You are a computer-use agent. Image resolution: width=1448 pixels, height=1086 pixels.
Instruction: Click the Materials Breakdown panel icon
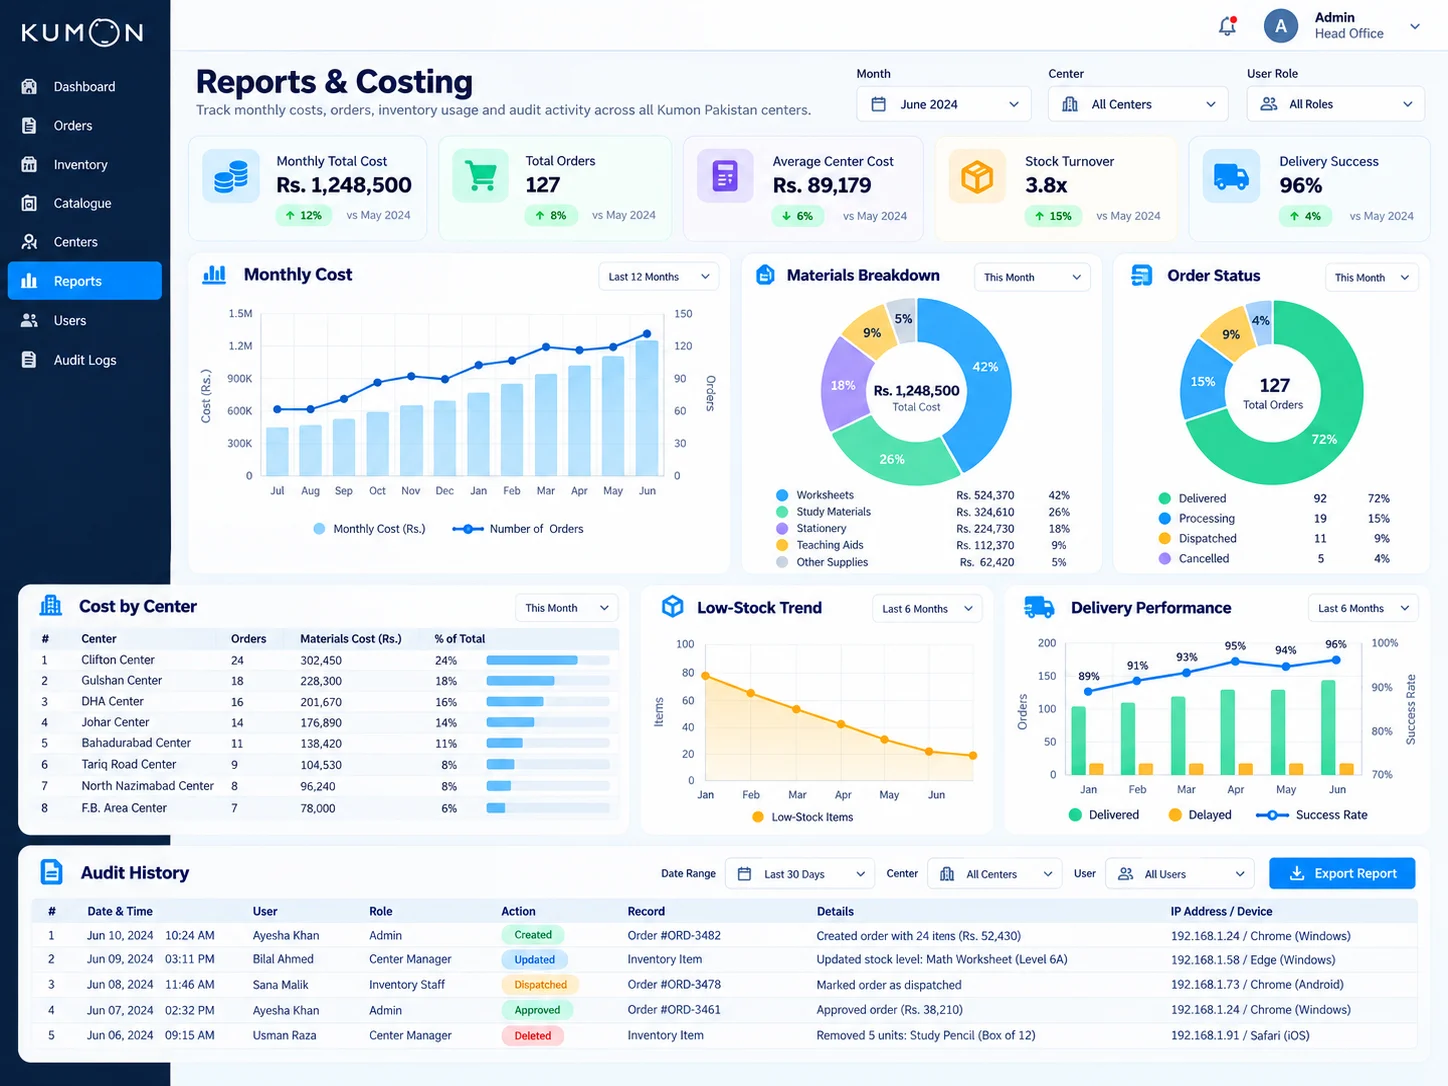point(765,275)
